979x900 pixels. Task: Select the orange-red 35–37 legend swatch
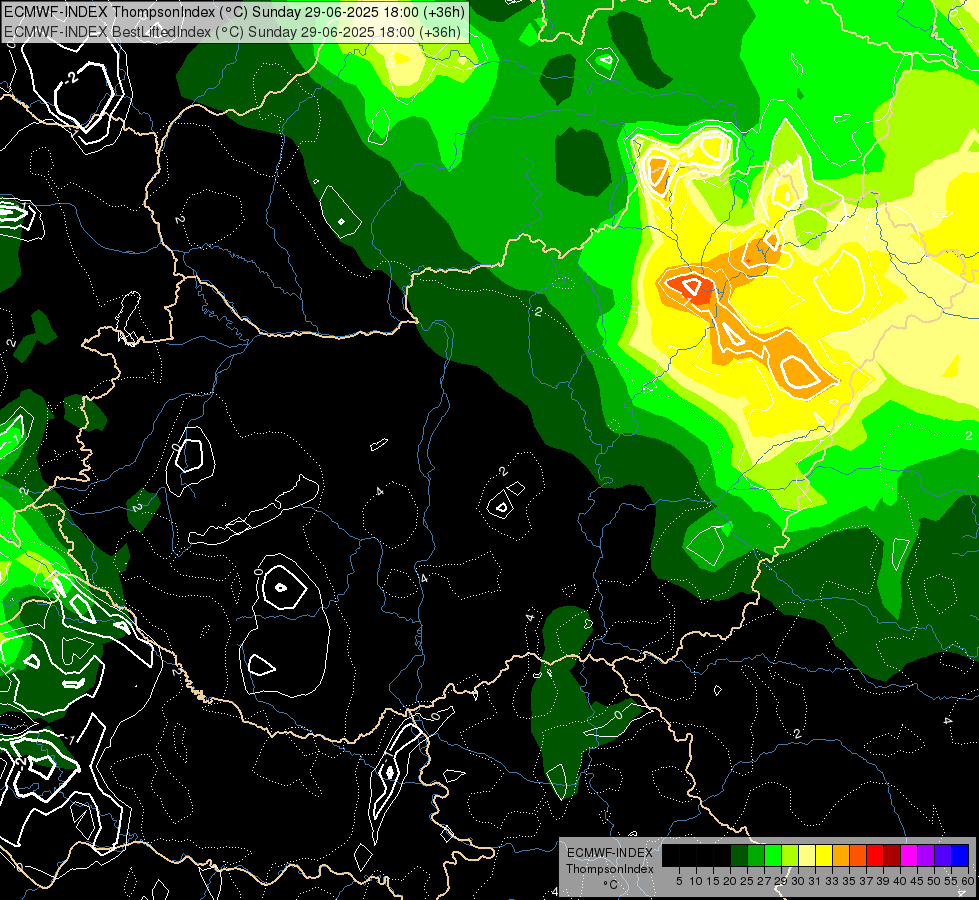pyautogui.click(x=858, y=855)
